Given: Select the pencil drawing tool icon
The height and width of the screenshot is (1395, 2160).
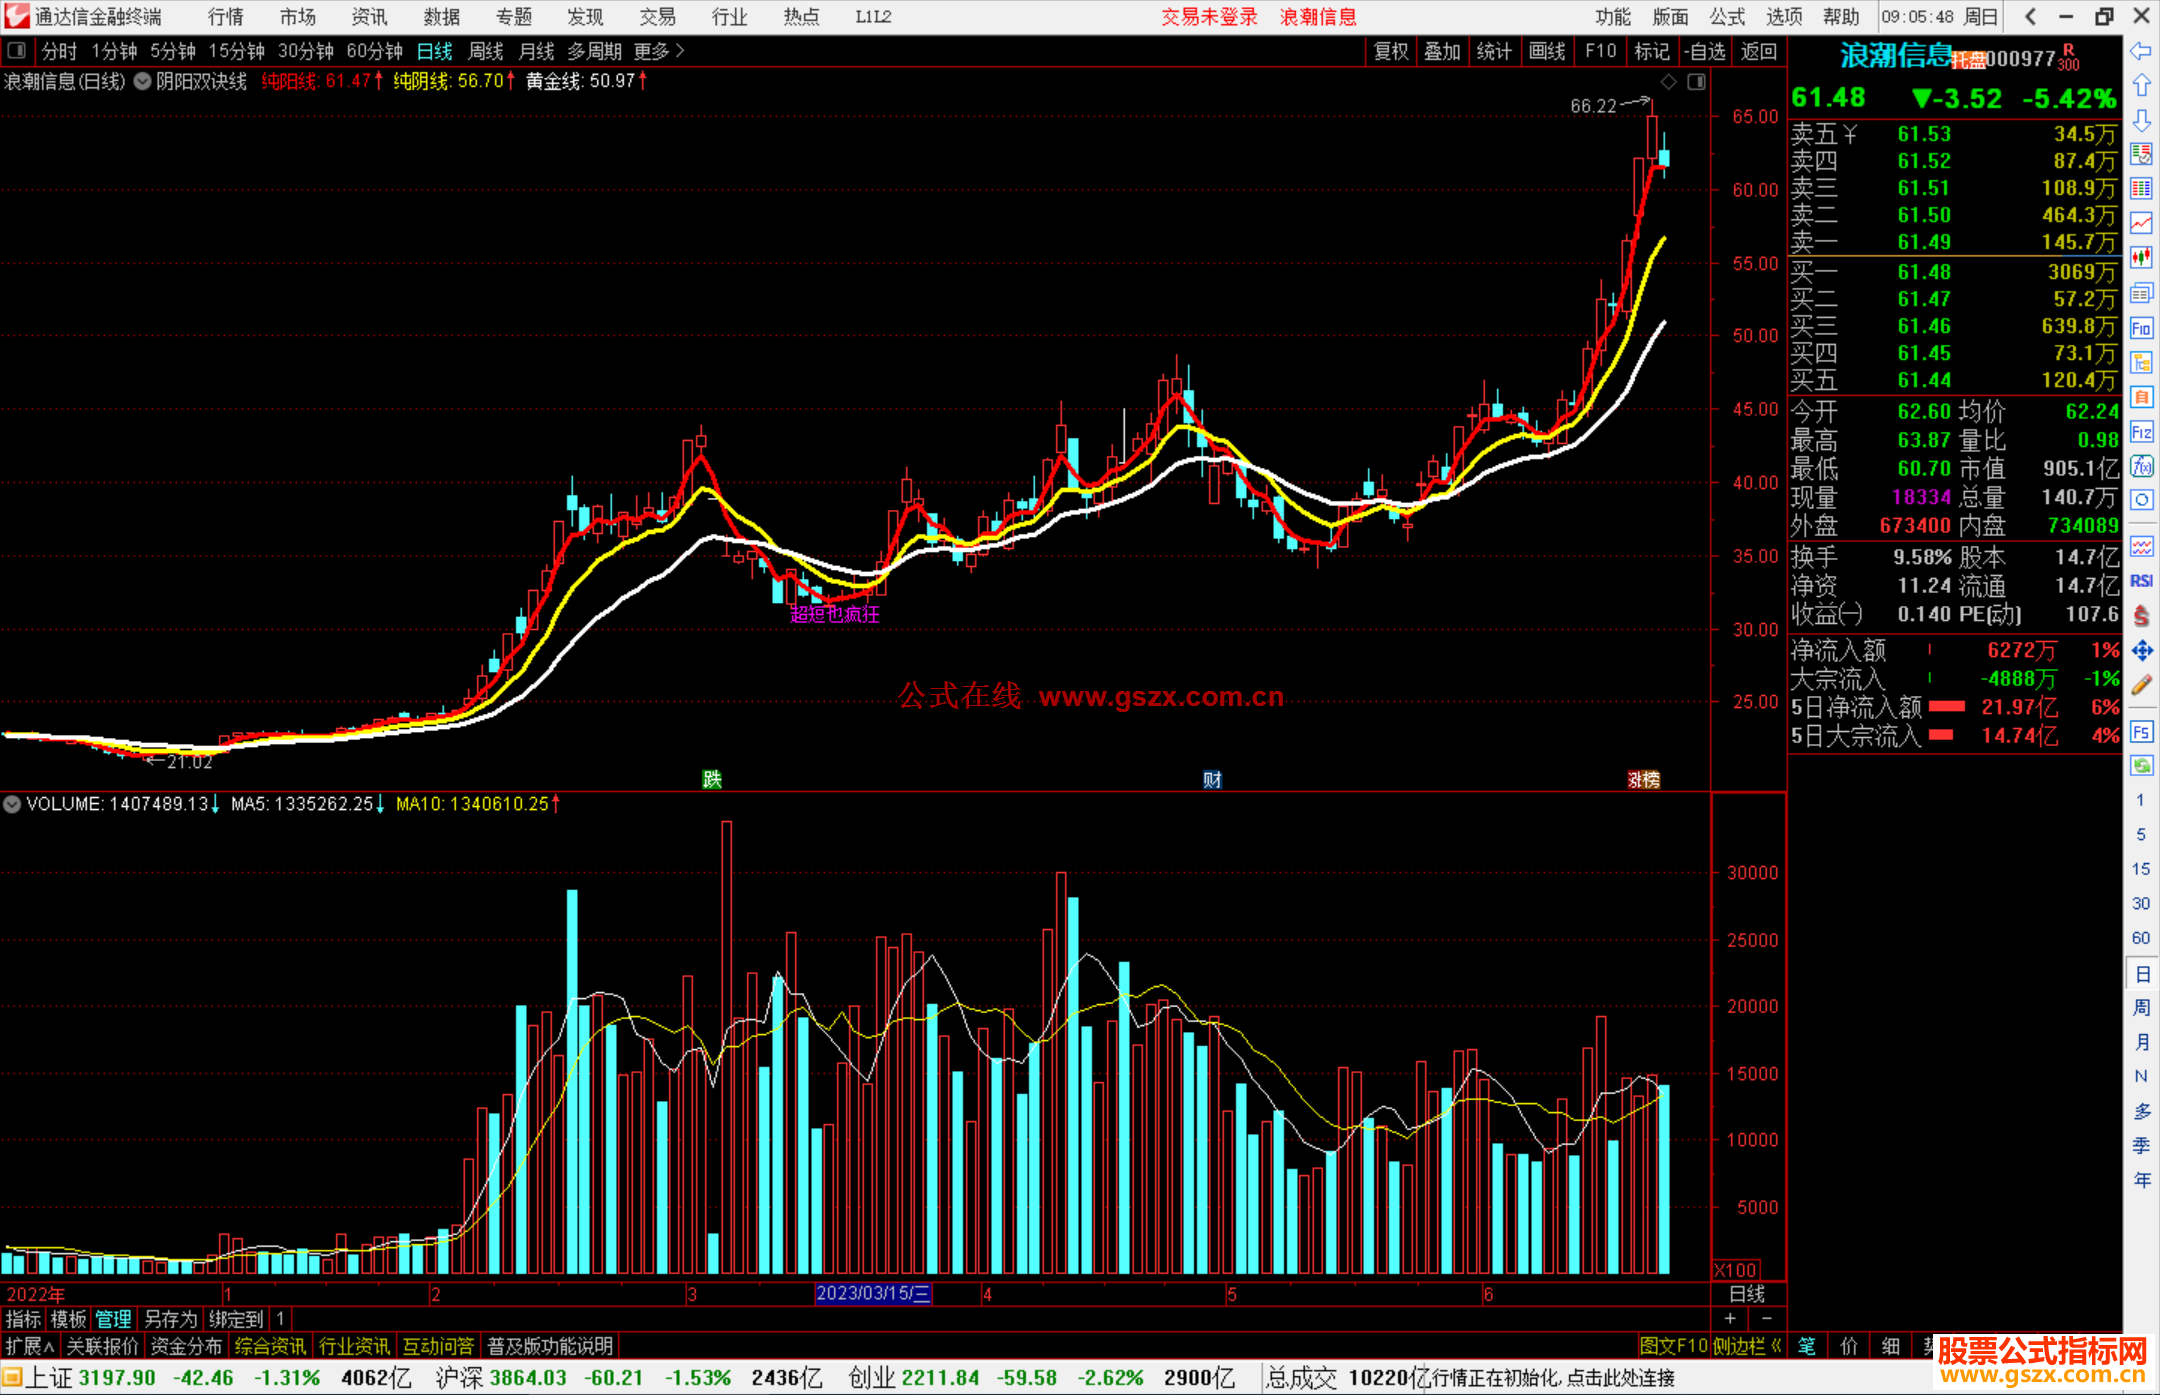Looking at the screenshot, I should [x=2141, y=685].
